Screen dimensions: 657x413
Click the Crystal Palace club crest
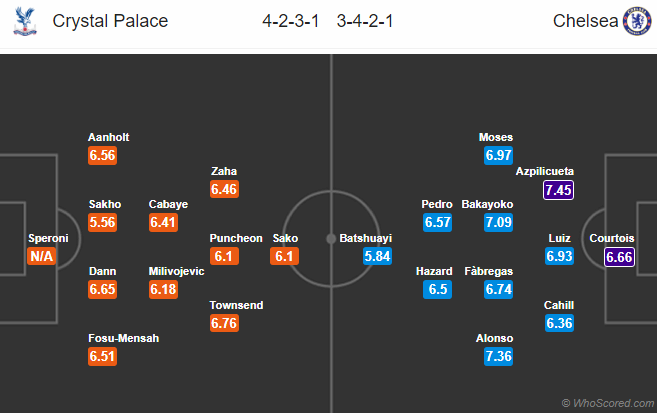(22, 21)
